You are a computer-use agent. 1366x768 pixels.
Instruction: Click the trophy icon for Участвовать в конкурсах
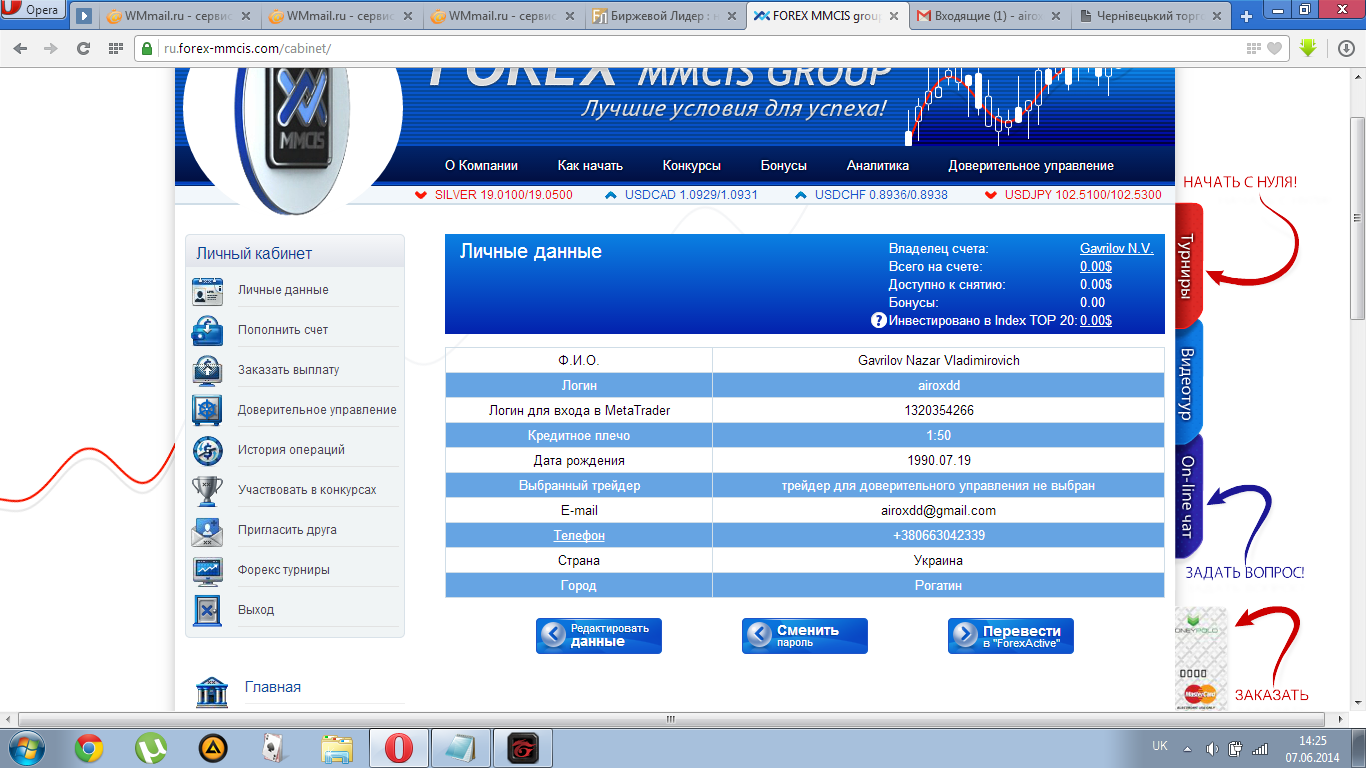207,490
